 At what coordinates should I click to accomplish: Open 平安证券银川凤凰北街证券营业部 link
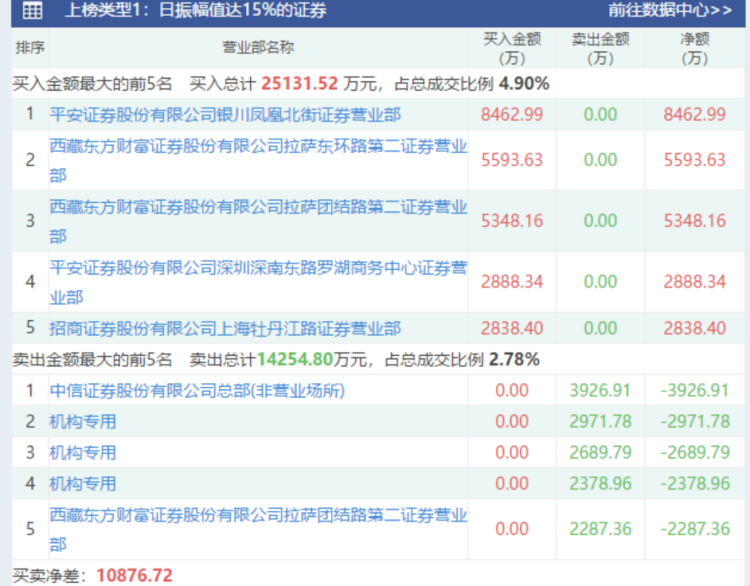pyautogui.click(x=225, y=114)
